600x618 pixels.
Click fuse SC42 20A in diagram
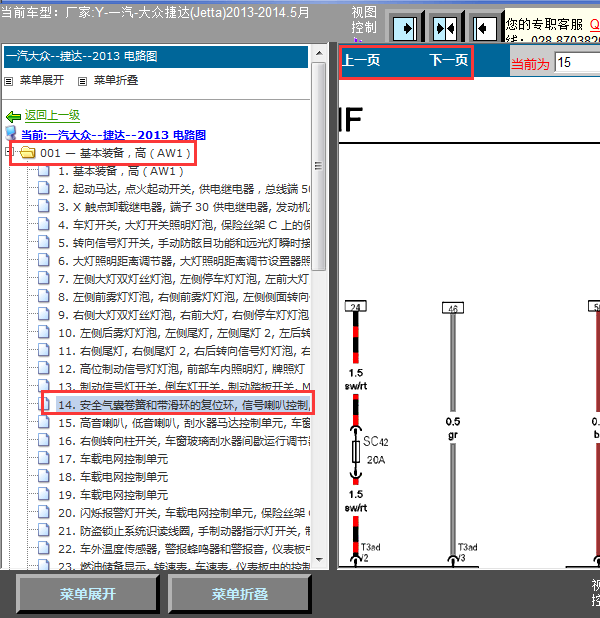coord(356,452)
